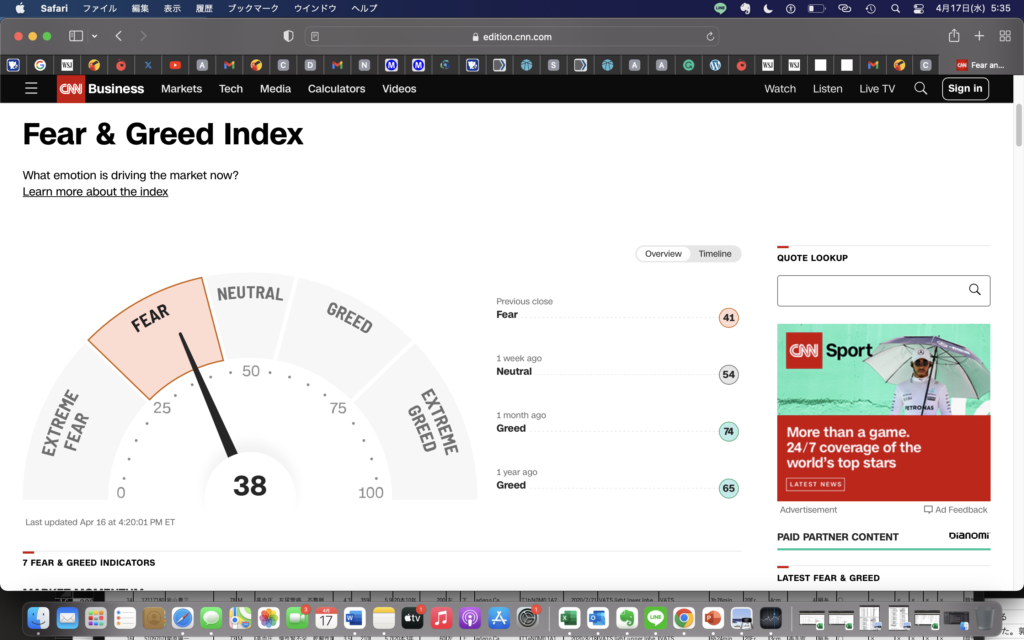1024x640 pixels.
Task: Open the Calculators nav link
Action: (336, 88)
